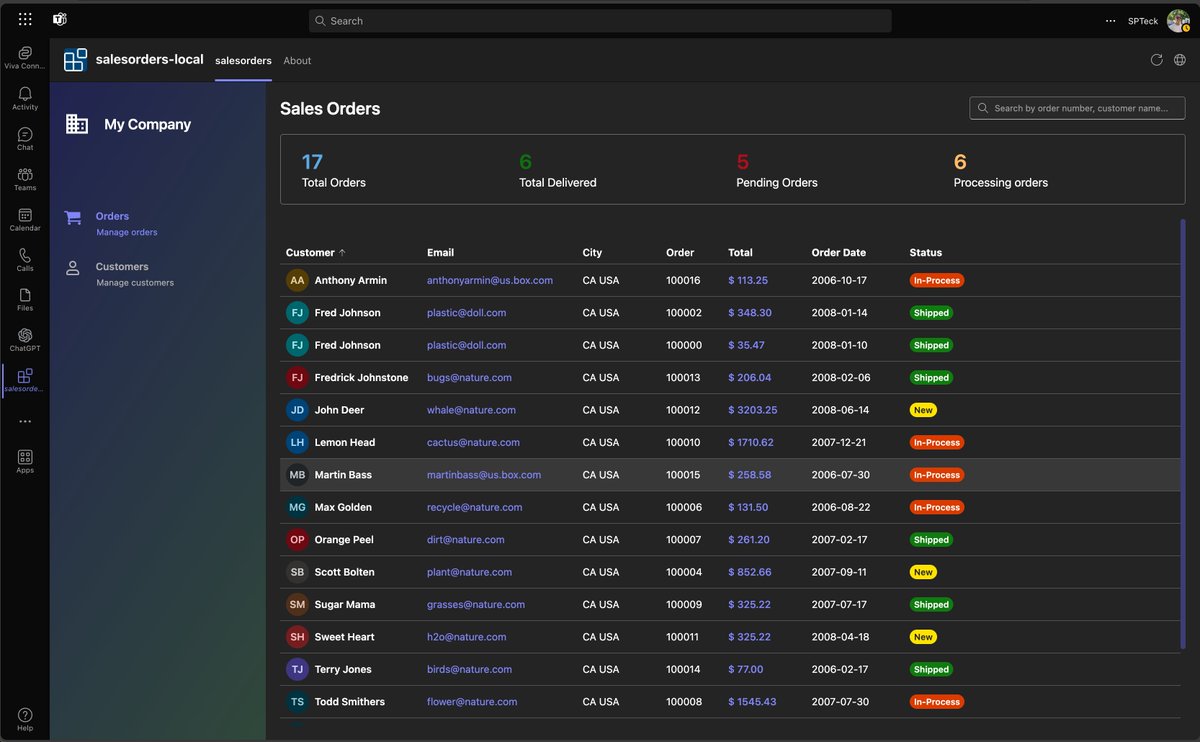Open the app in a web browser

coord(1180,59)
